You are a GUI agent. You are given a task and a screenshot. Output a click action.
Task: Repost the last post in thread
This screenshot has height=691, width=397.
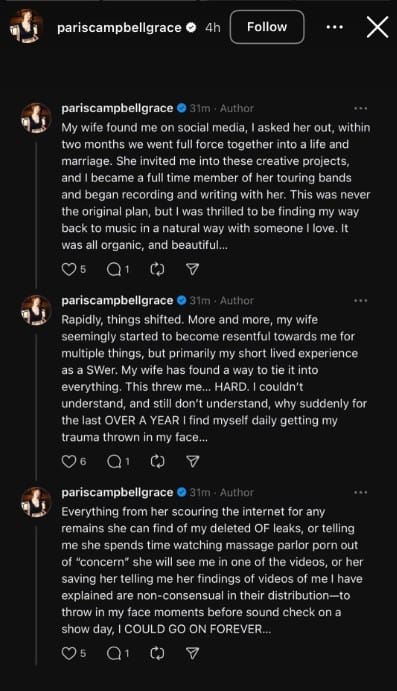pyautogui.click(x=157, y=653)
